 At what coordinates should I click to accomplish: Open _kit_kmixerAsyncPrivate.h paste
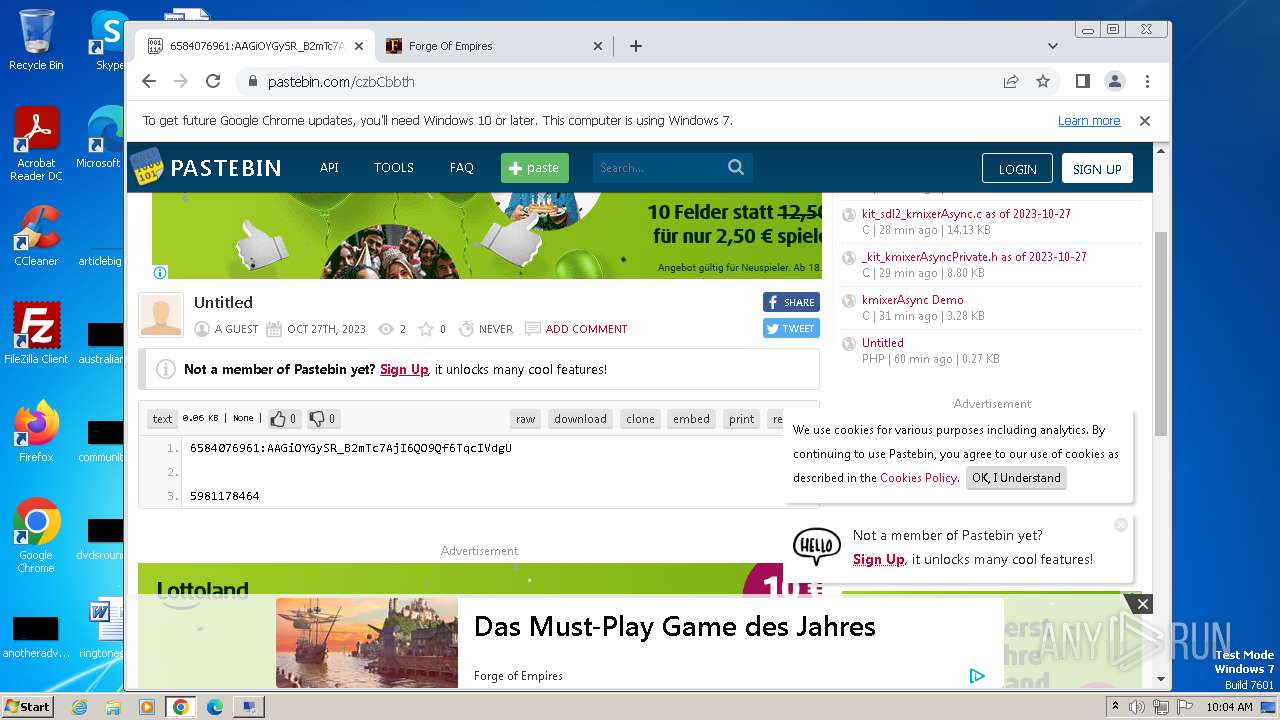click(974, 257)
